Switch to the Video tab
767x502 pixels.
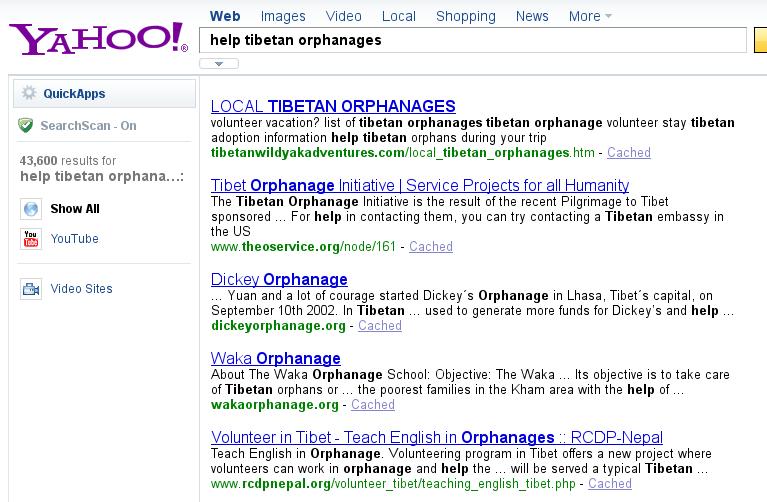[x=343, y=16]
